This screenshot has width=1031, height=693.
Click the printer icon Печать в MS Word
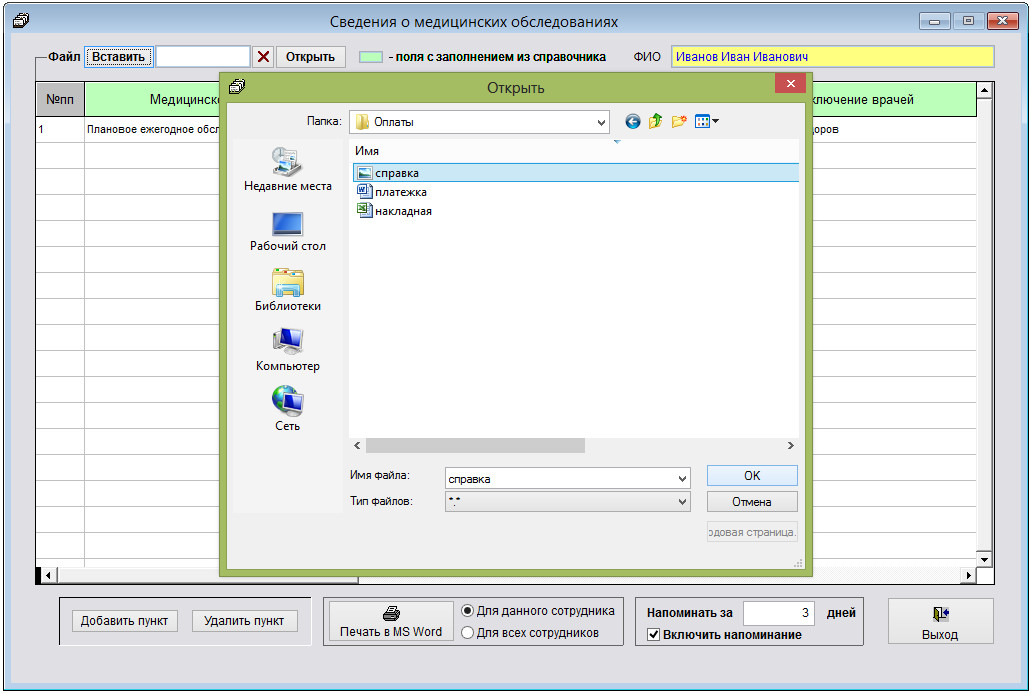pos(391,621)
